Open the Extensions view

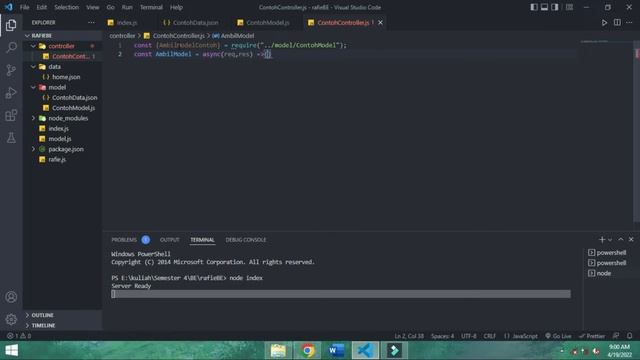[11, 116]
